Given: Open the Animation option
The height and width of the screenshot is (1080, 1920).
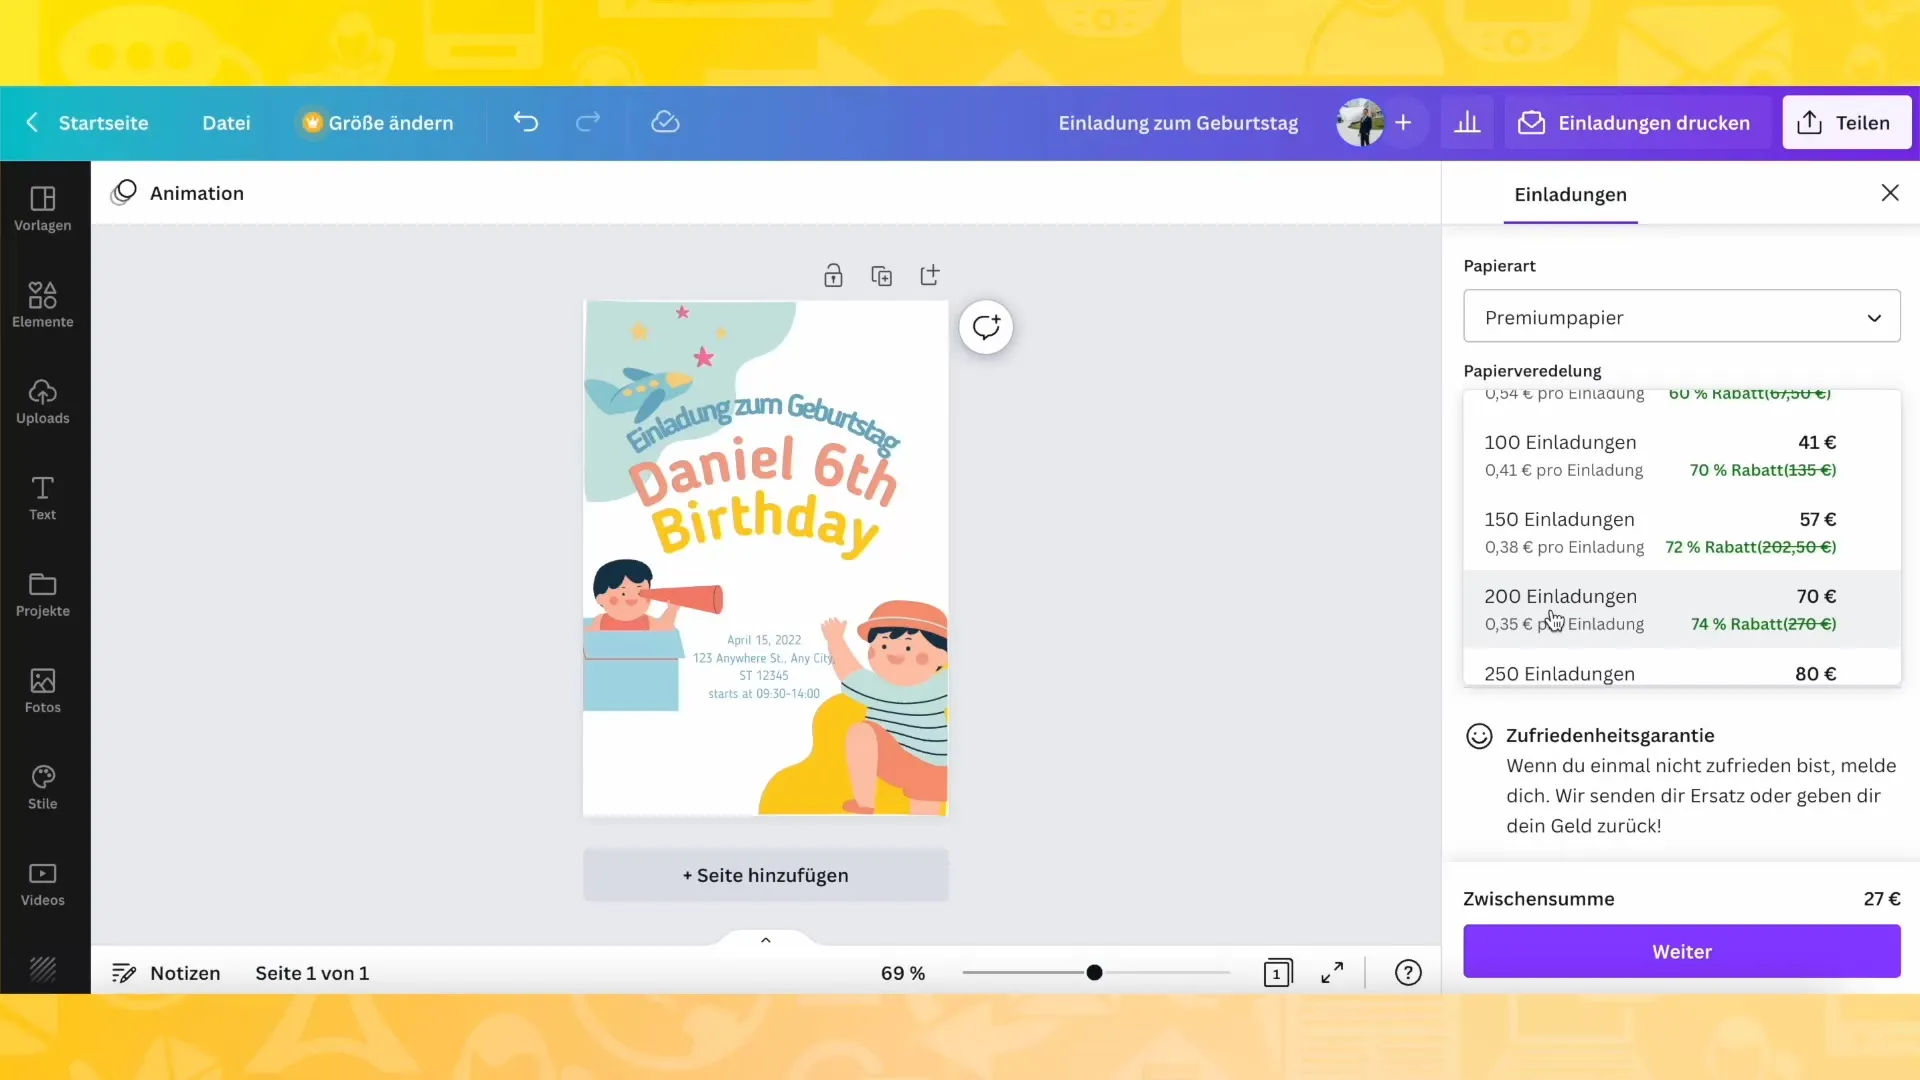Looking at the screenshot, I should point(178,193).
